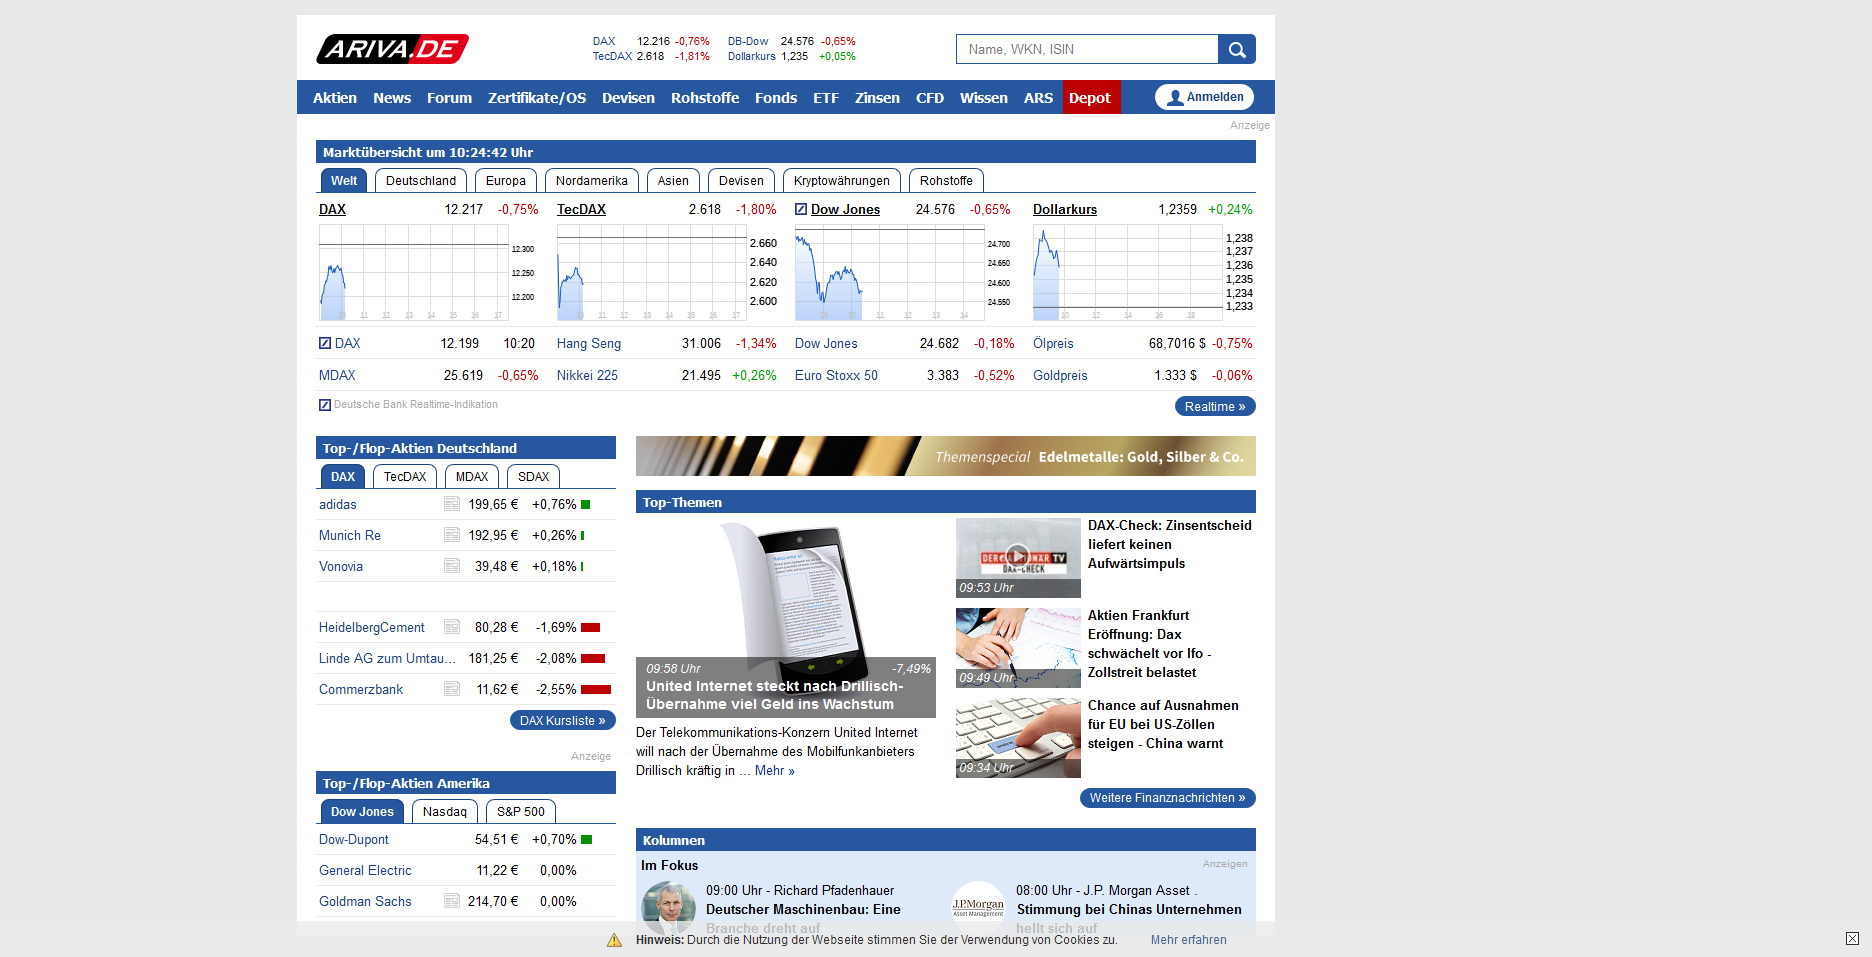Click the news icon next to HeidelbergCement
The height and width of the screenshot is (957, 1872).
pos(452,627)
